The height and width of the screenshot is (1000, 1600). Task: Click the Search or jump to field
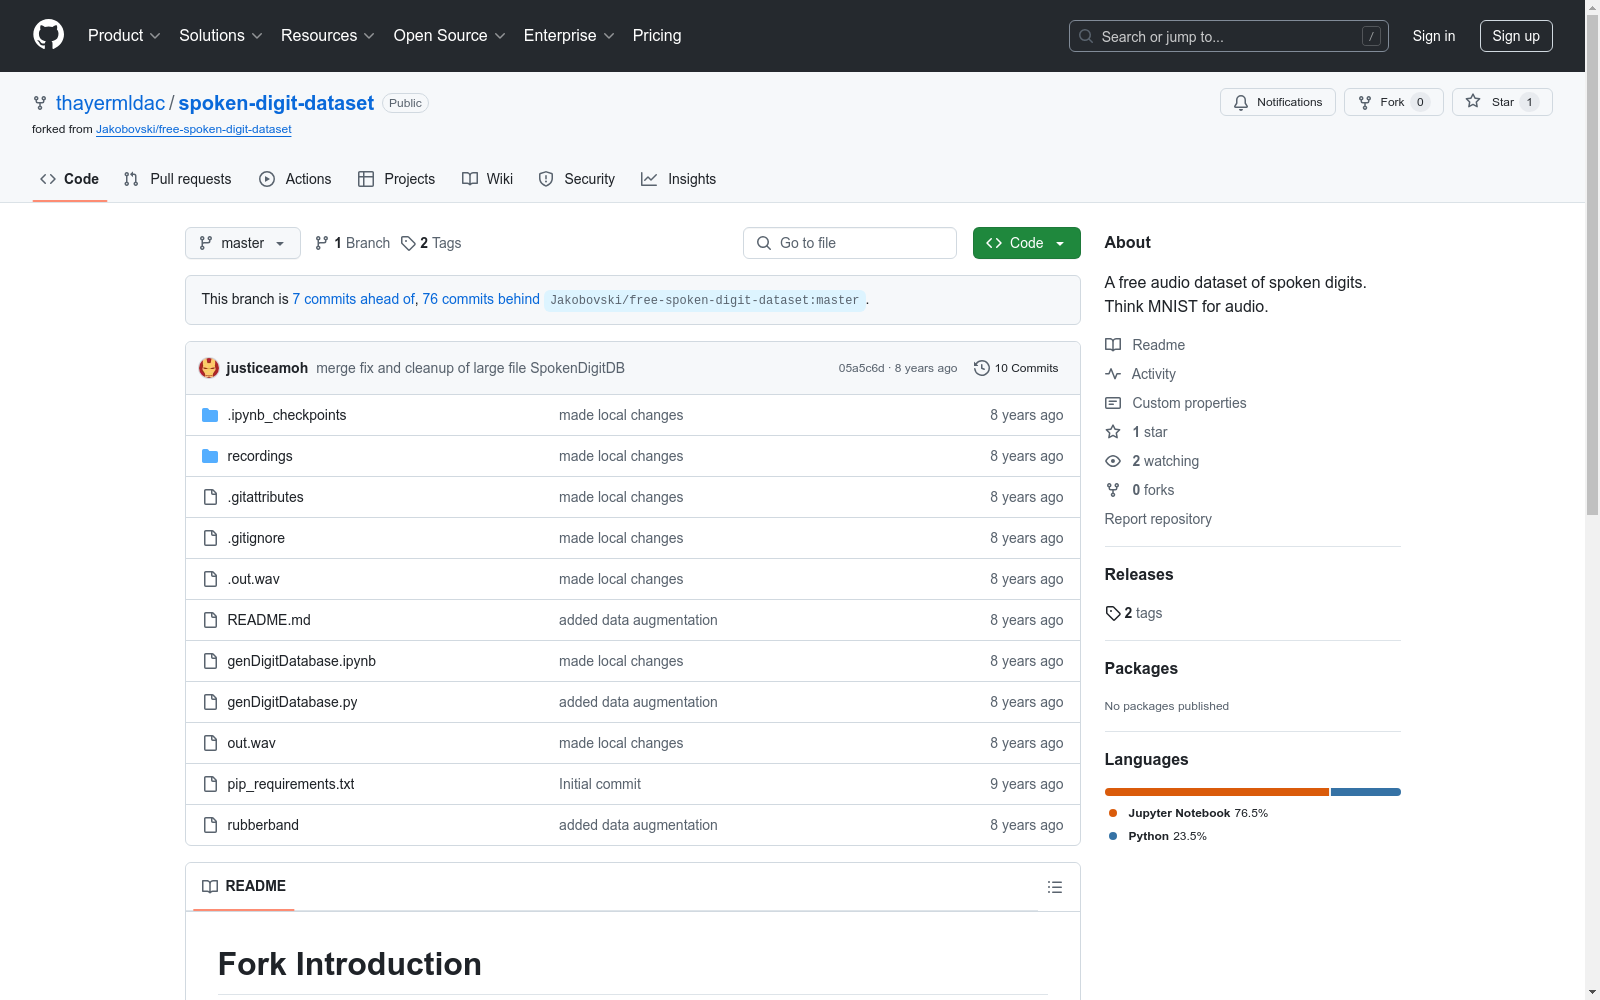coord(1229,36)
